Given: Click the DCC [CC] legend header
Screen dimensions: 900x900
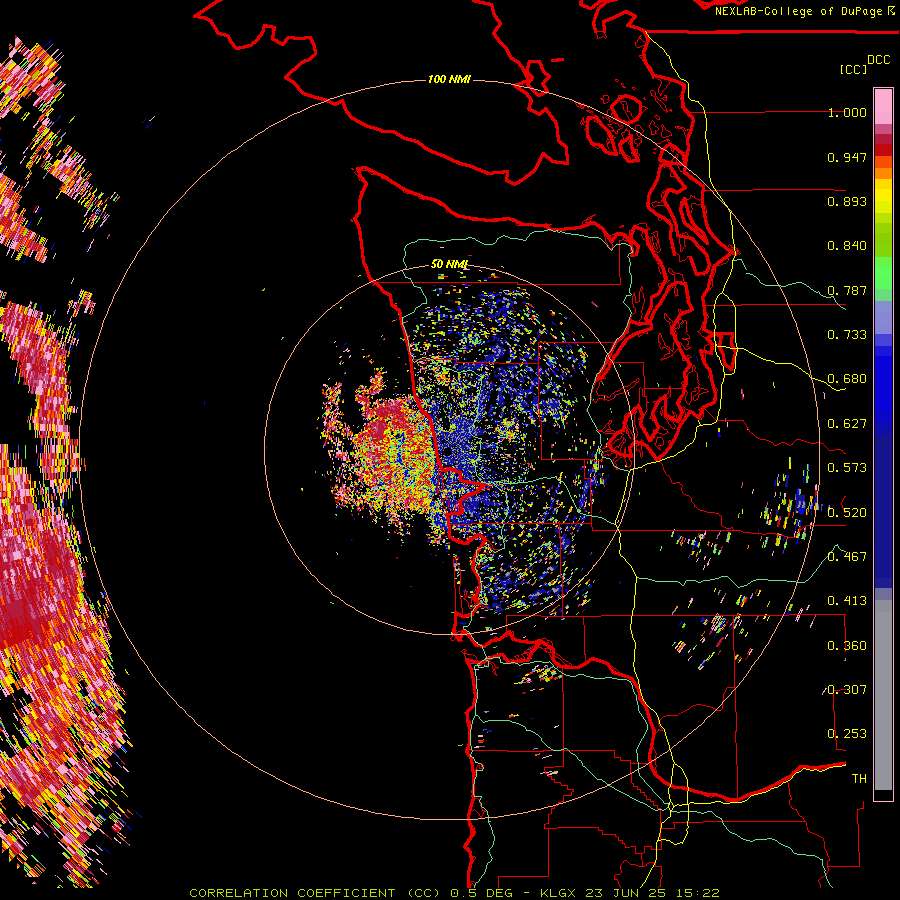Looking at the screenshot, I should tap(864, 64).
